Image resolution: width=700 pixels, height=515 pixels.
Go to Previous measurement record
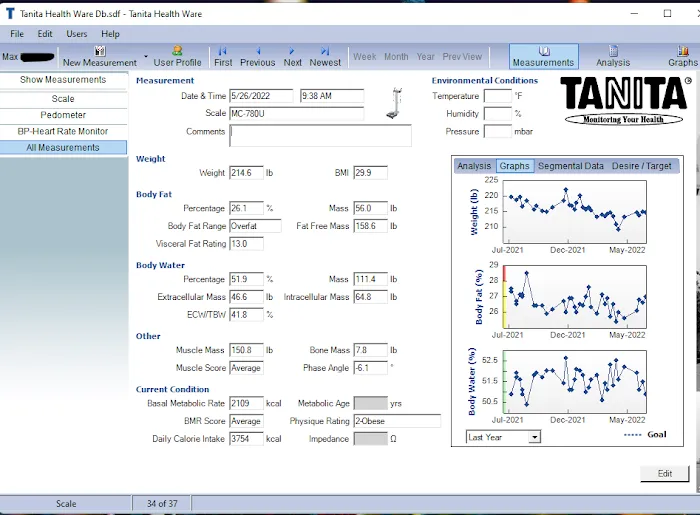257,56
